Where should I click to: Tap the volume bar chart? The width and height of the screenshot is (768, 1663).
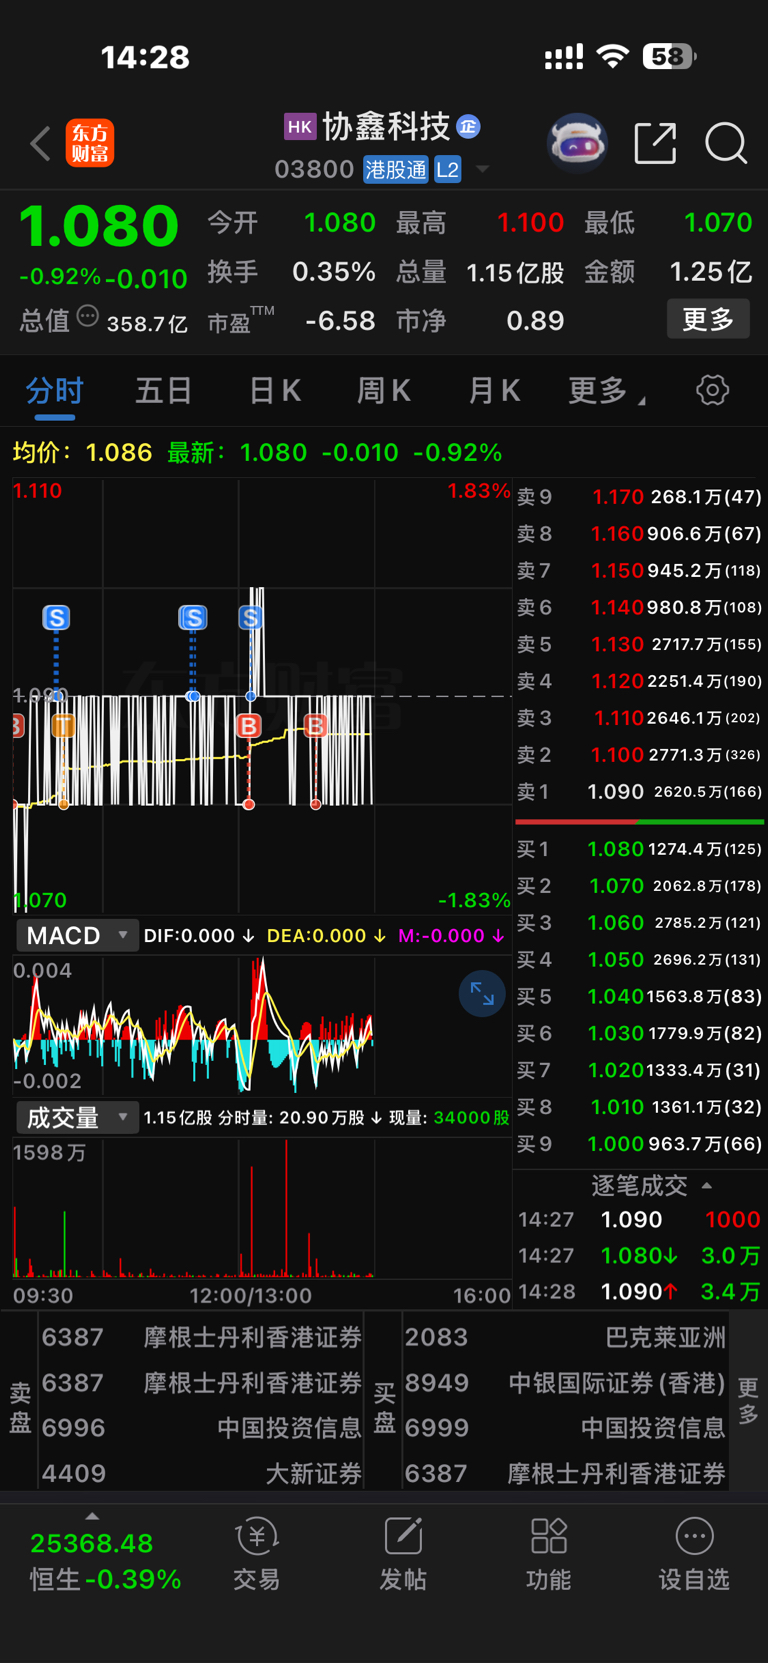(x=262, y=1209)
